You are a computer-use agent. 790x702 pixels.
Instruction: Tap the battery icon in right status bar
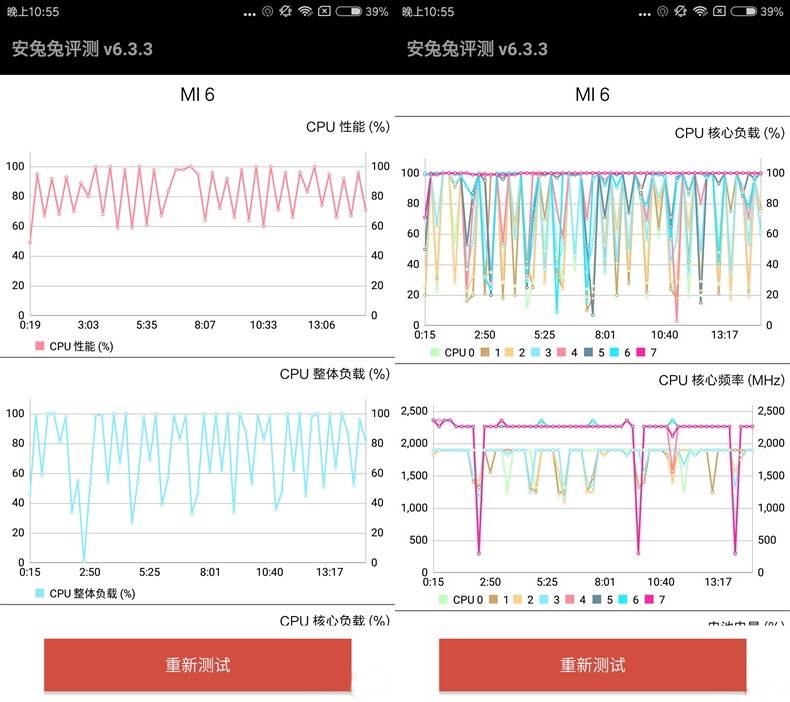743,12
